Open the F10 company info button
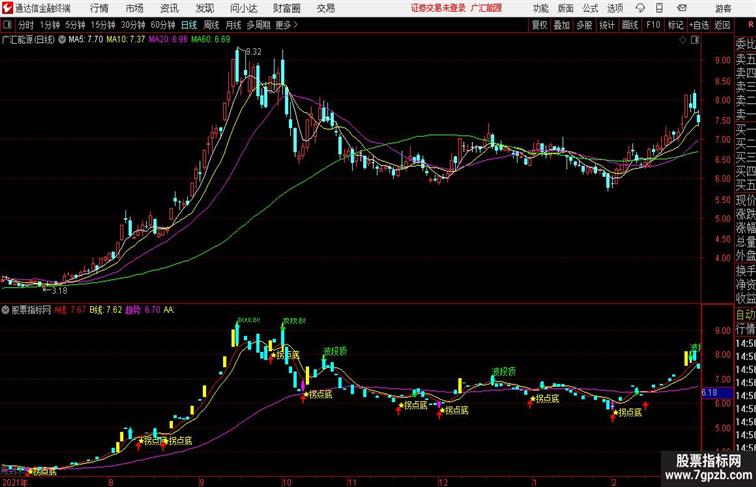 [x=653, y=25]
